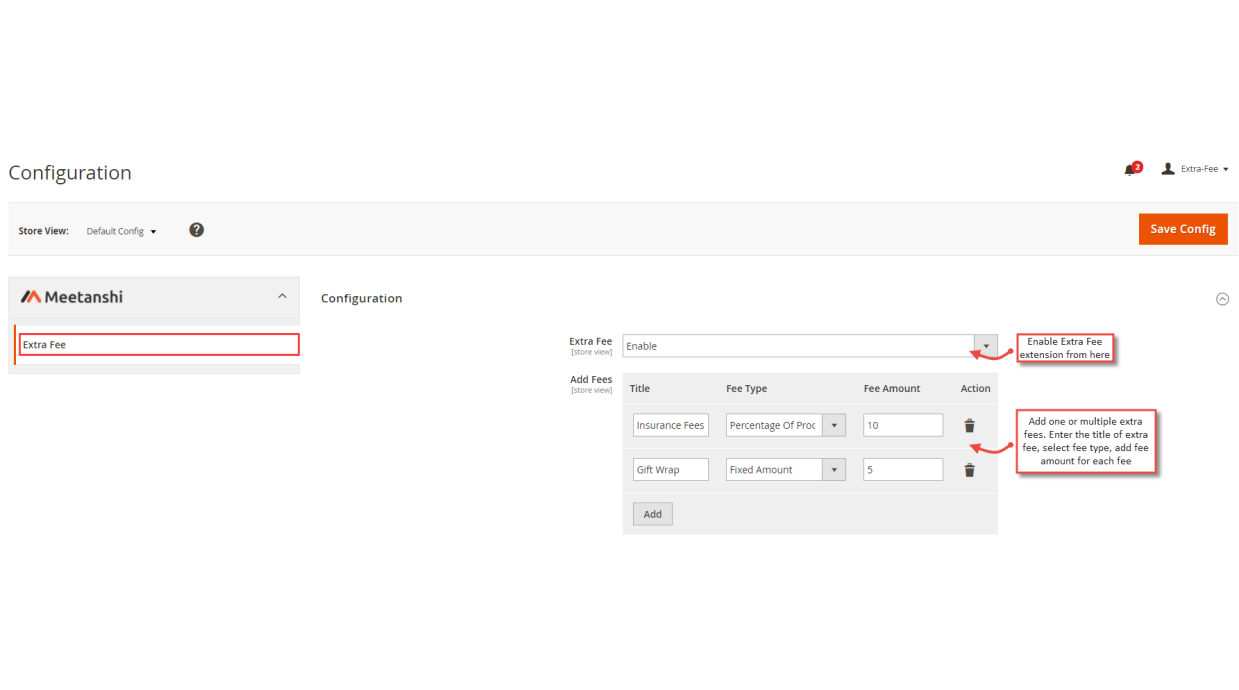Click the Meetanshi logo
Viewport: 1239px width, 690px height.
click(72, 297)
